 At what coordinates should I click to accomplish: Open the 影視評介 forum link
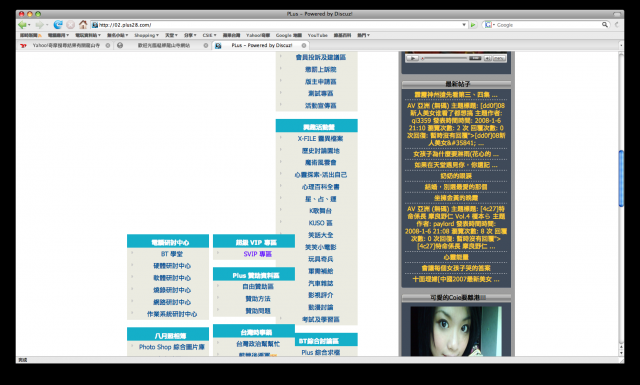pos(320,295)
